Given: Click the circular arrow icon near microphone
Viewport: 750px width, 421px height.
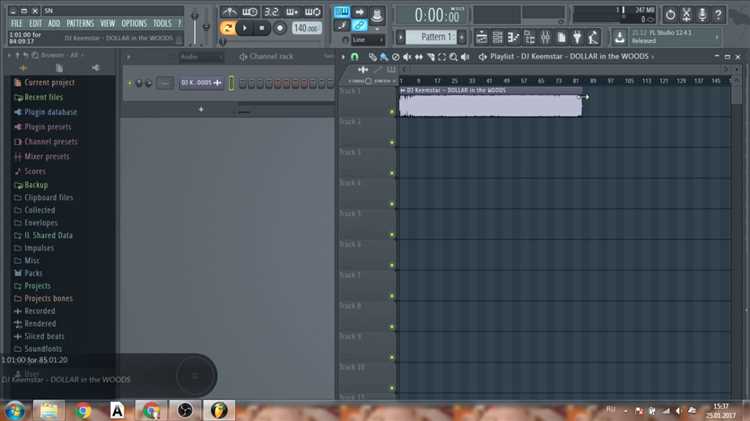Looking at the screenshot, I should point(671,15).
